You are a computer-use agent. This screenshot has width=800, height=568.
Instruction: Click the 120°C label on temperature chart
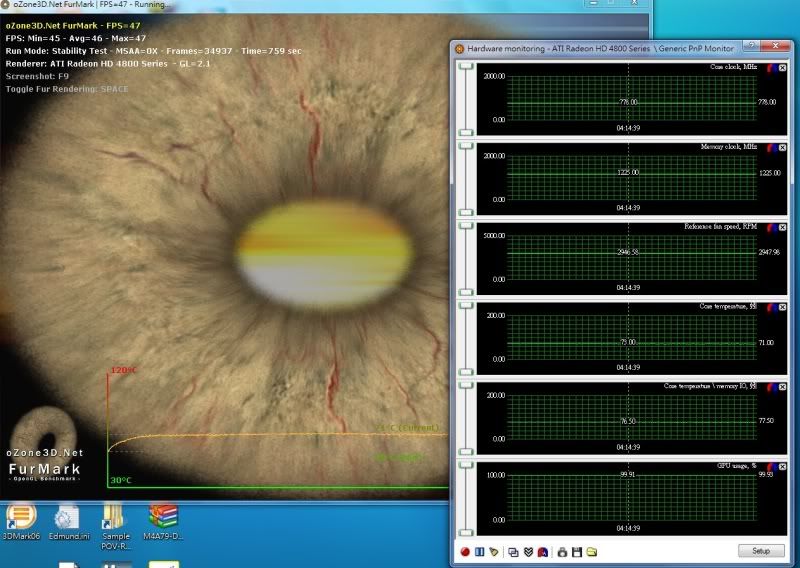coord(123,370)
